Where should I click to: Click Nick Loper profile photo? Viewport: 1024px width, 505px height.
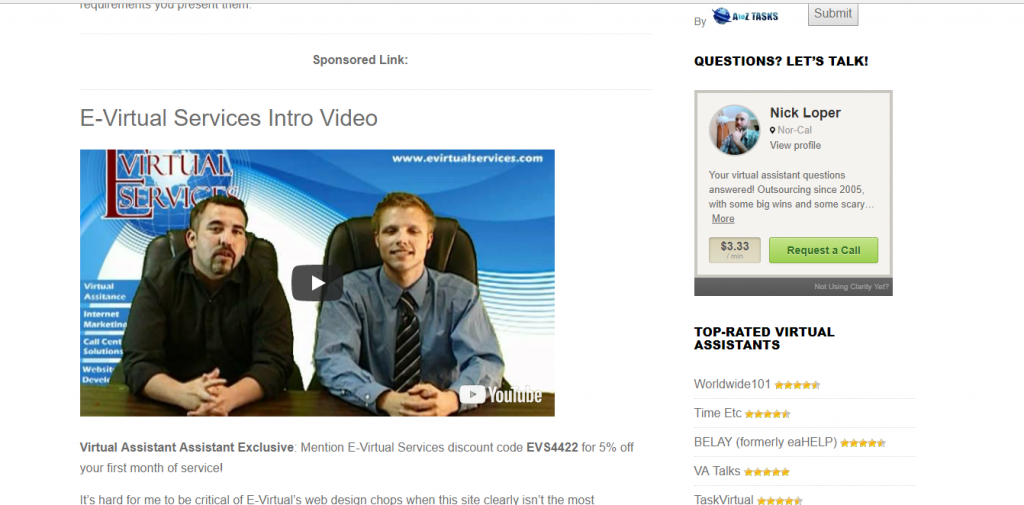pos(735,129)
